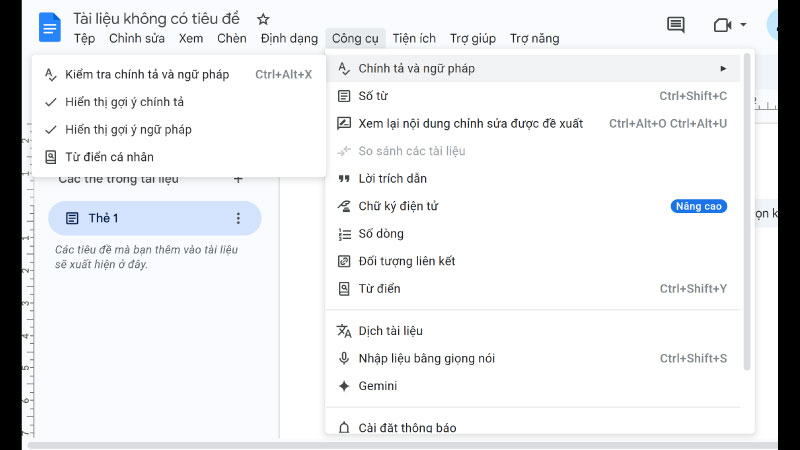Add a new document tab with plus
The width and height of the screenshot is (800, 450).
[x=238, y=179]
